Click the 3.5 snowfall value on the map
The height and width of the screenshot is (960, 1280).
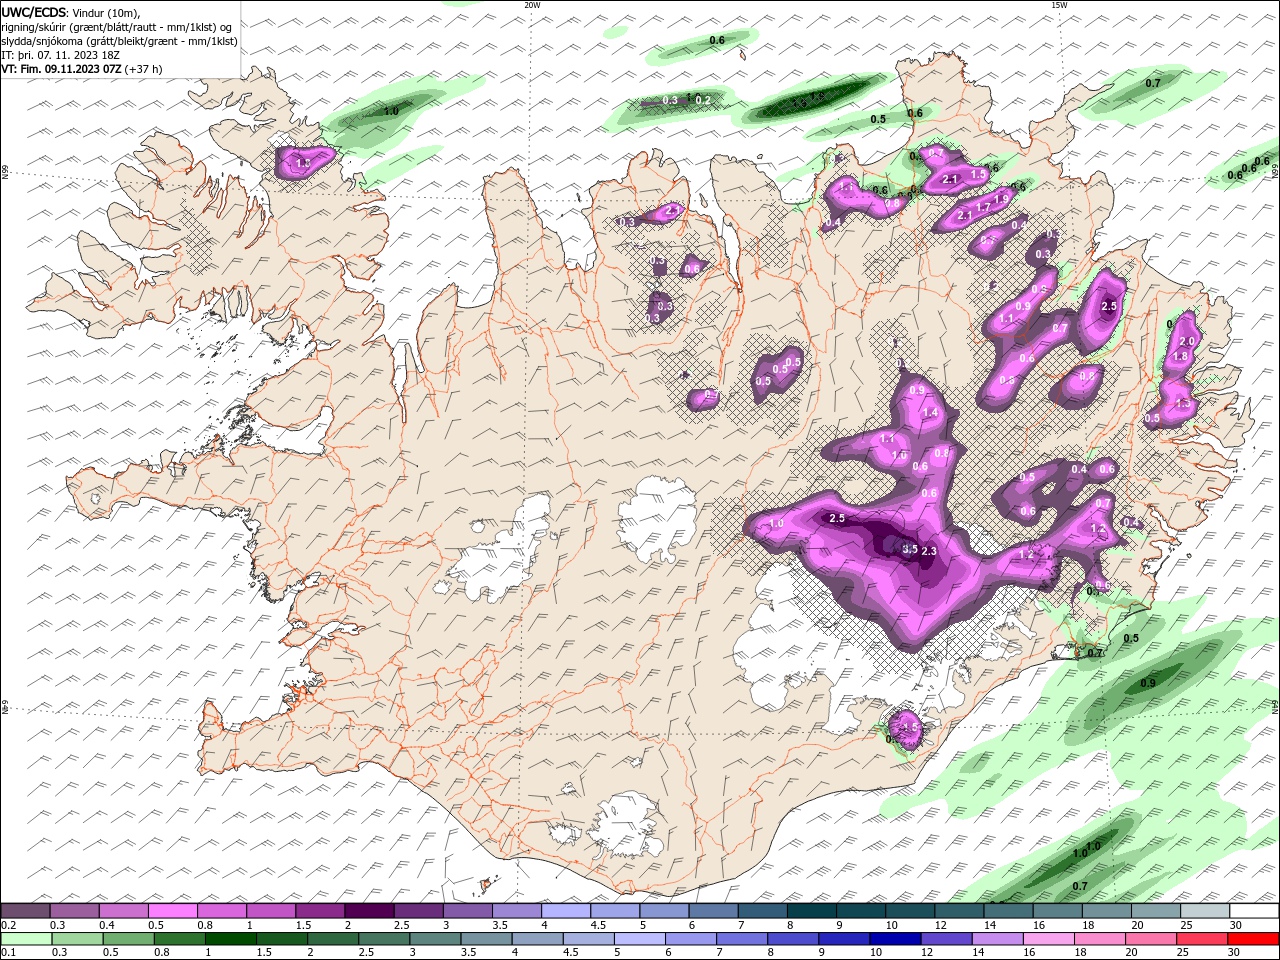coord(910,549)
